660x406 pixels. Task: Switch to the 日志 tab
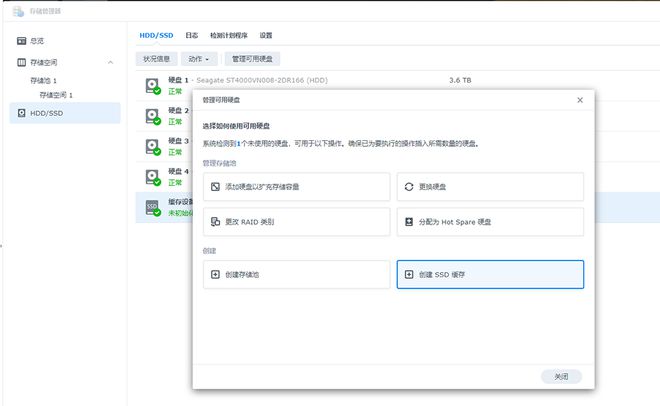191,35
